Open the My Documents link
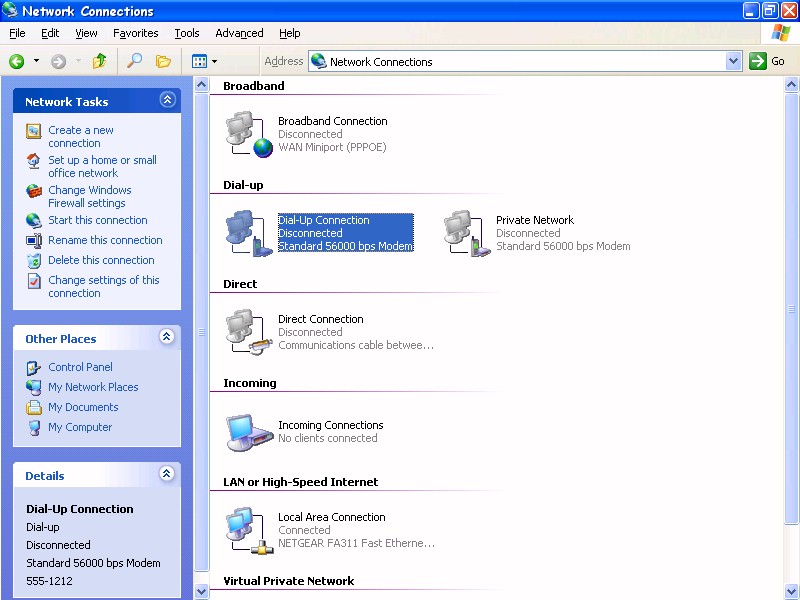The image size is (800, 600). 83,407
